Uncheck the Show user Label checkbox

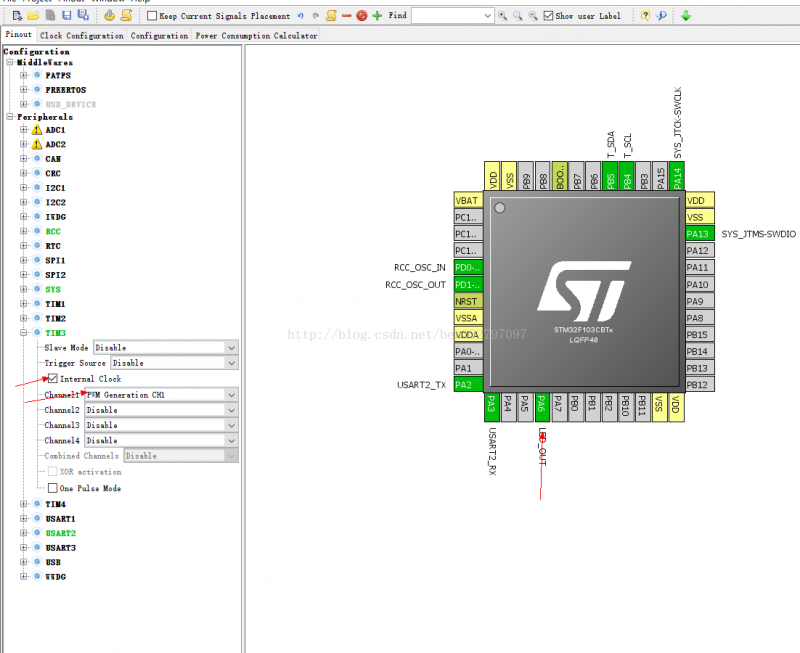pos(548,16)
